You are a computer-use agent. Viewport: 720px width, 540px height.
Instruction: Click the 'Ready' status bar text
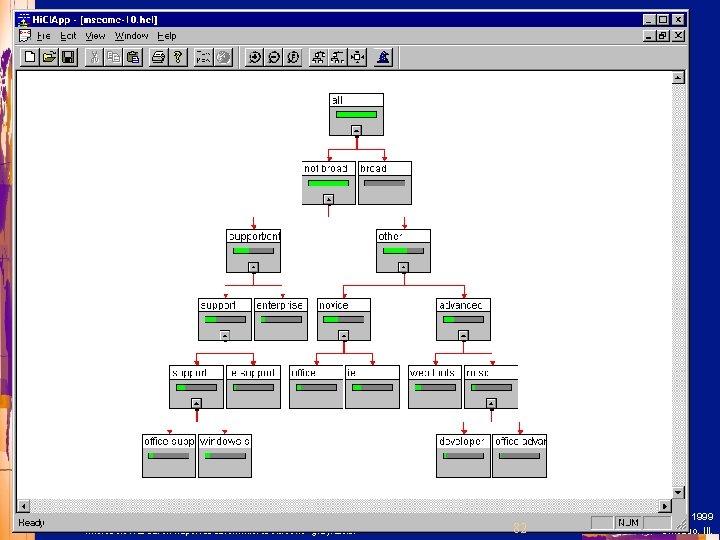click(x=31, y=523)
